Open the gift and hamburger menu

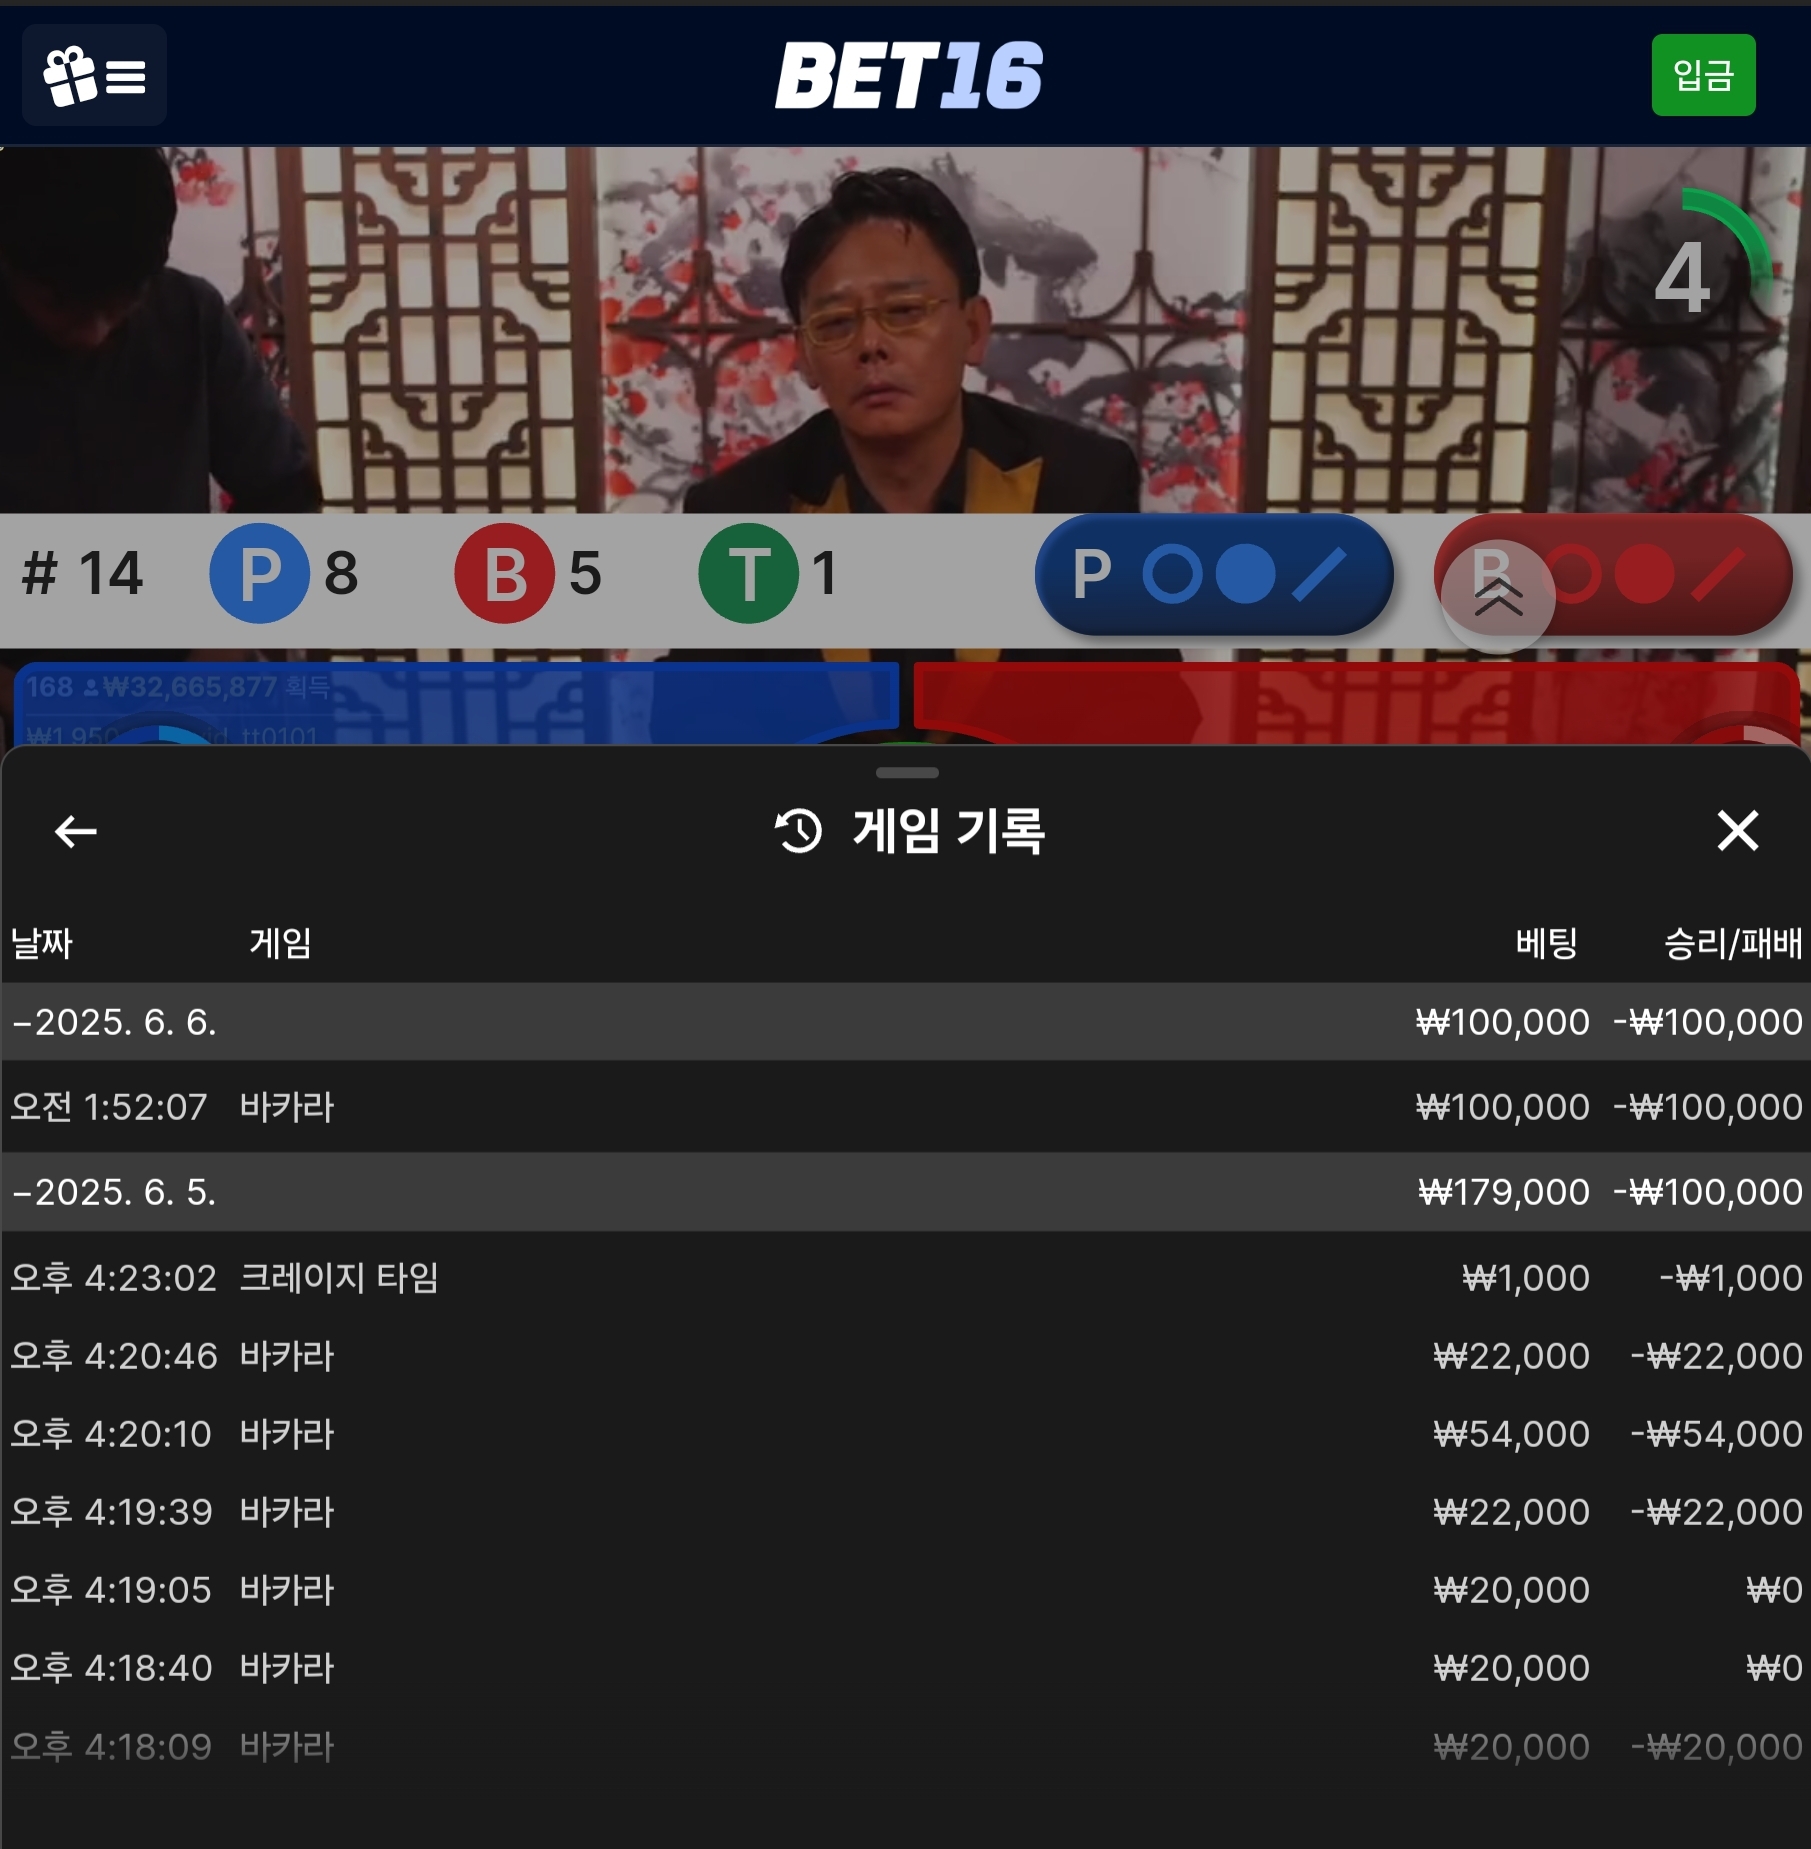click(x=94, y=75)
